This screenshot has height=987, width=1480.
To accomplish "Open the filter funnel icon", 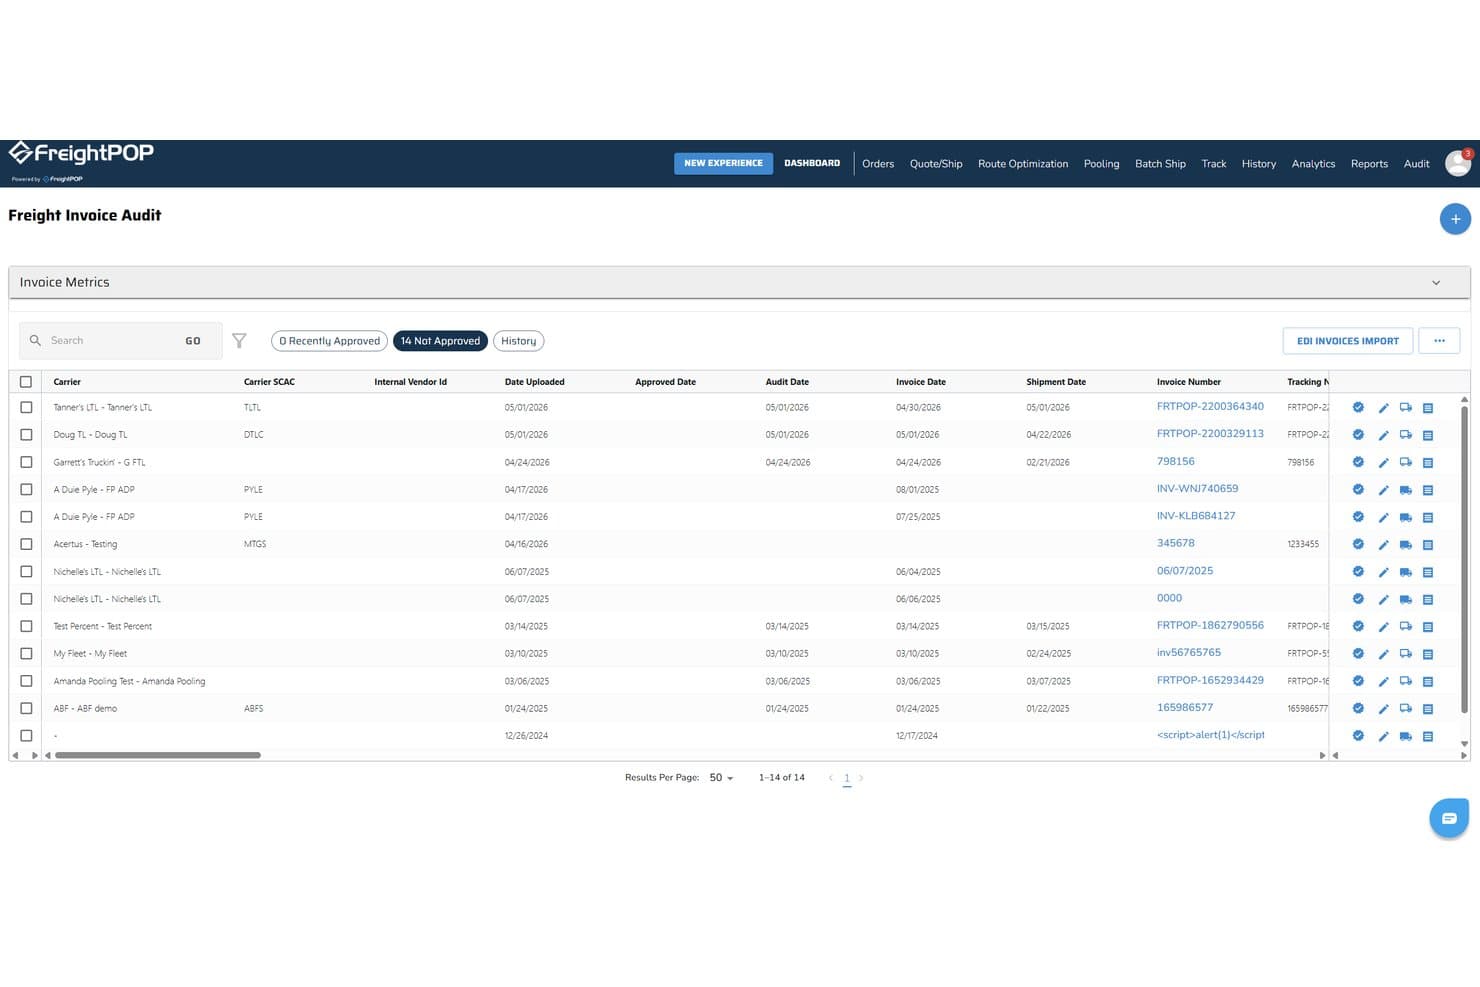I will 239,341.
